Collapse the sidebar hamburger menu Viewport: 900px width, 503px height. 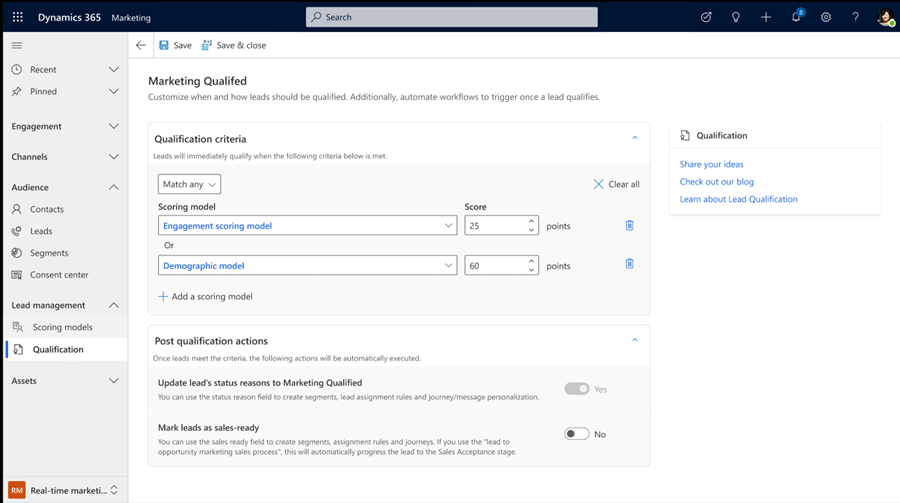coord(17,45)
